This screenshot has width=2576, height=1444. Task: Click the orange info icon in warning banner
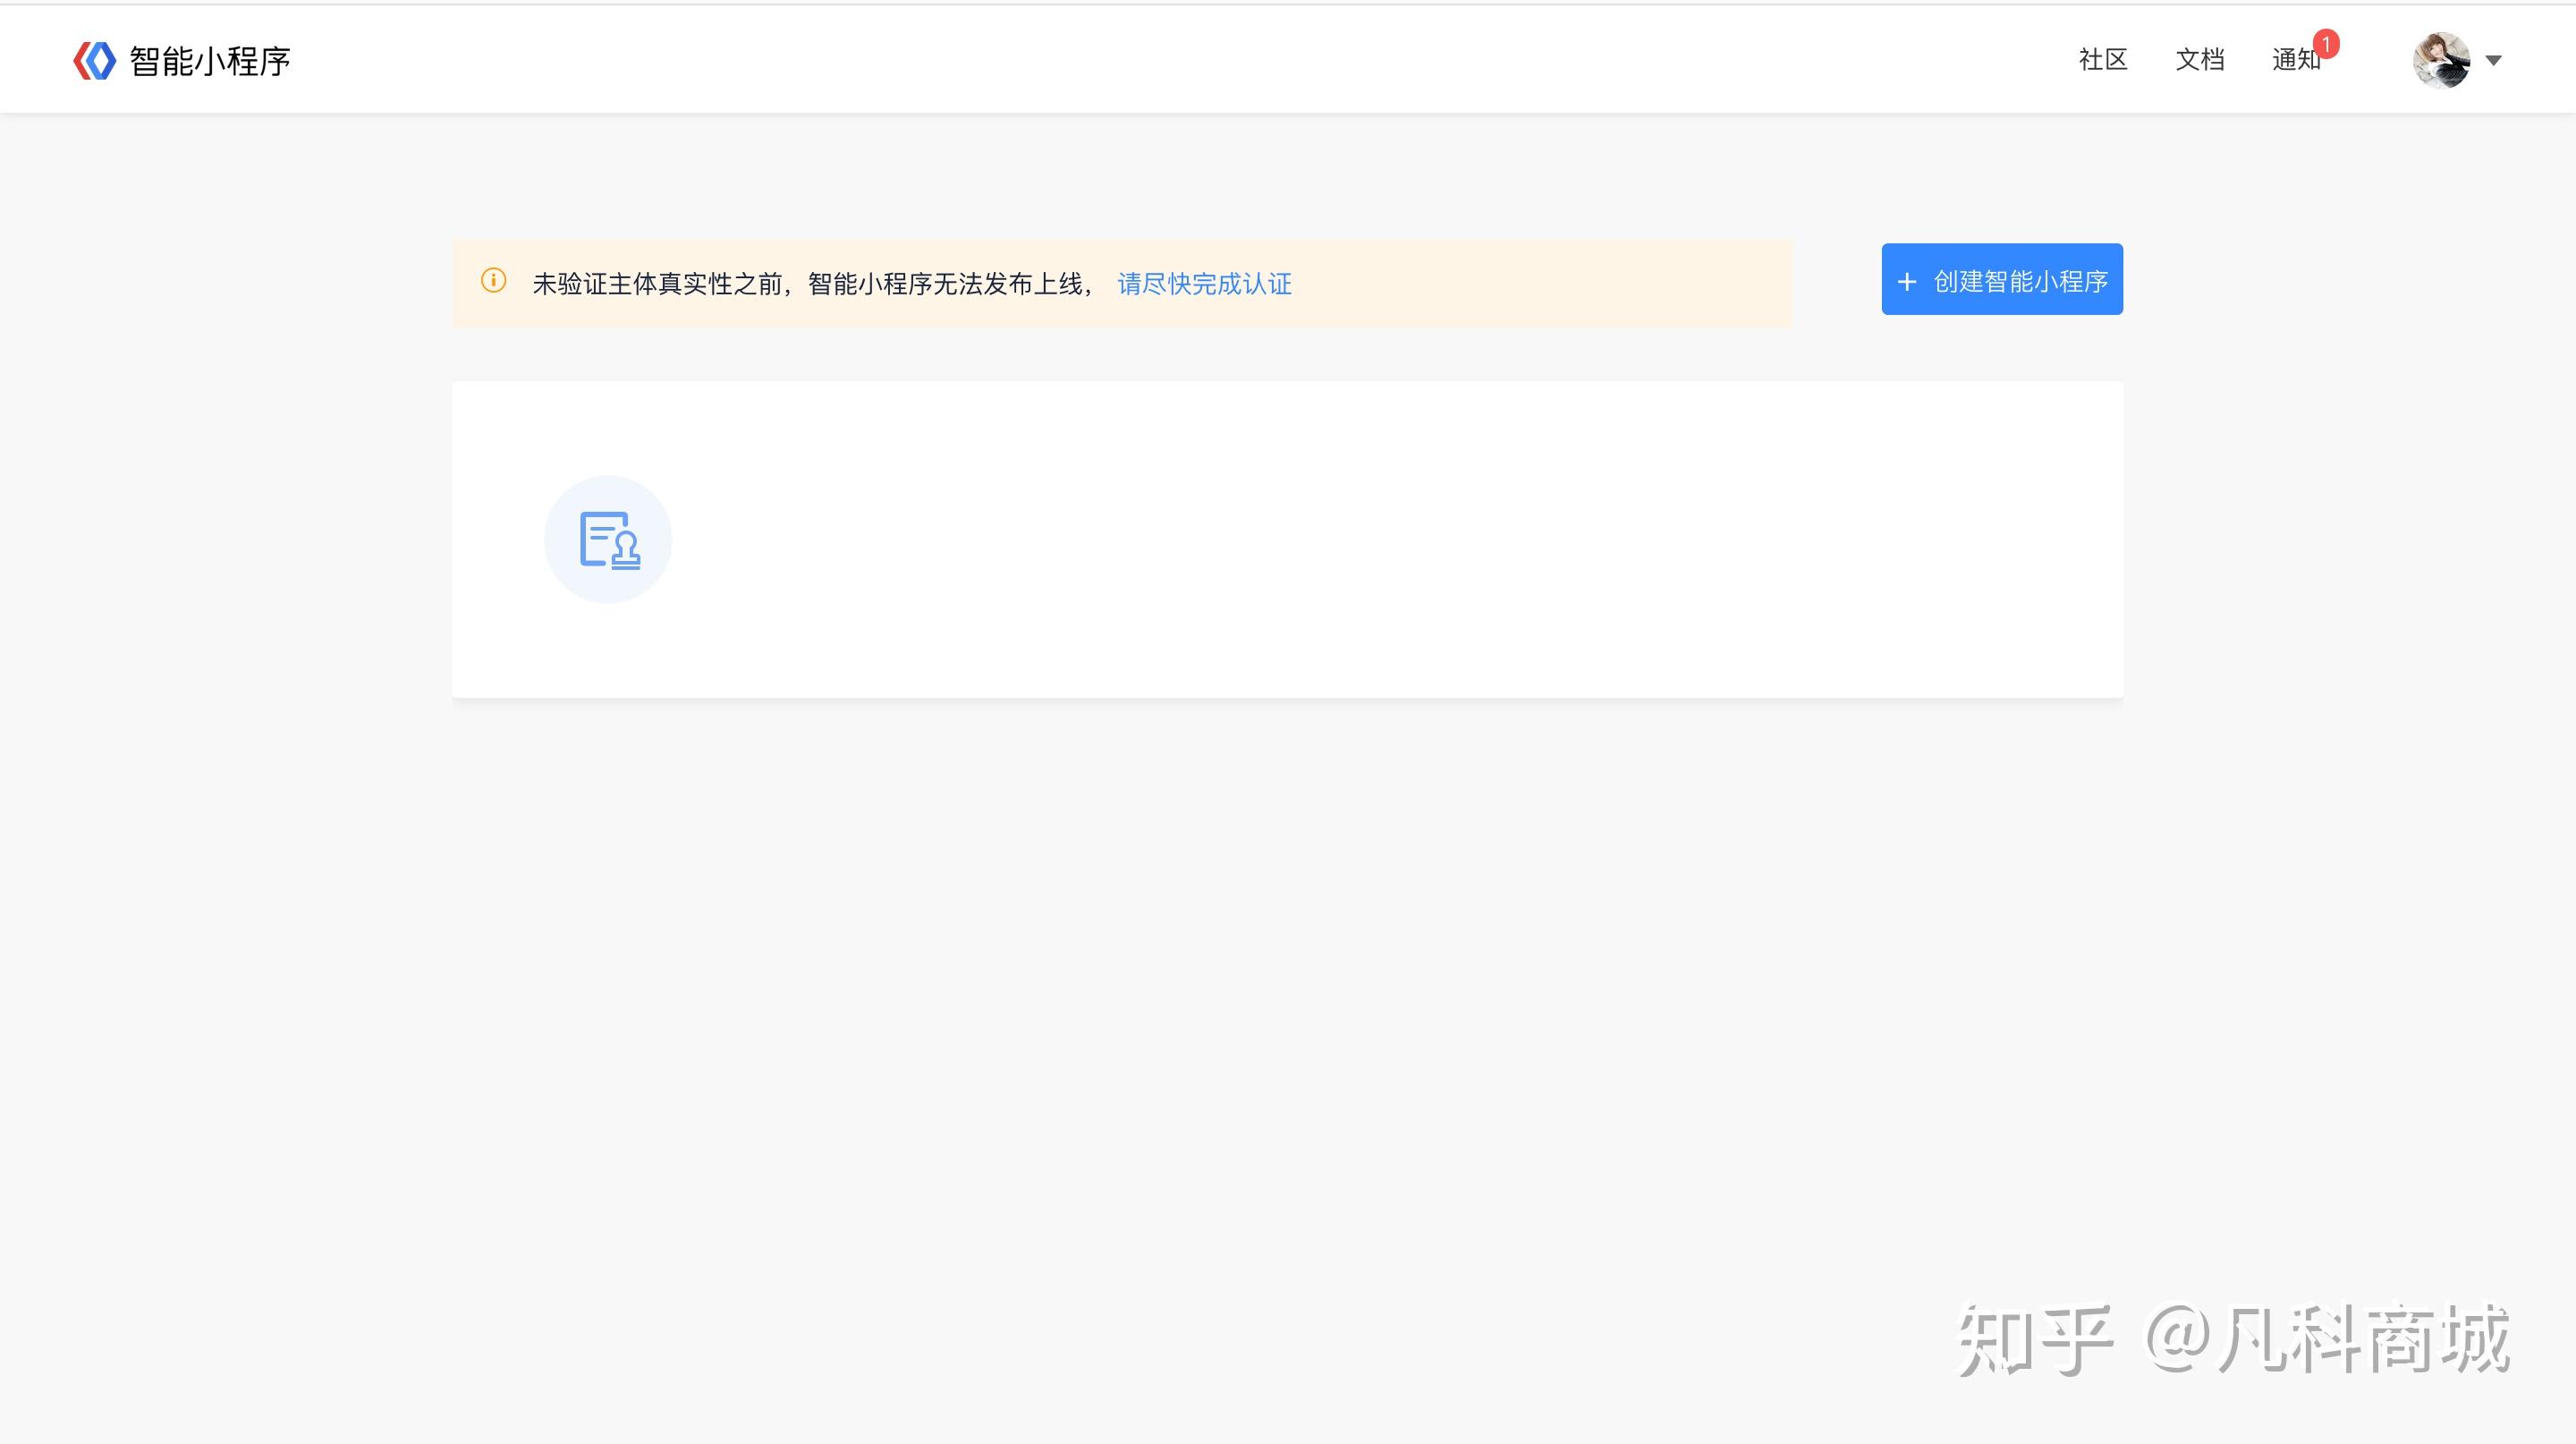493,281
